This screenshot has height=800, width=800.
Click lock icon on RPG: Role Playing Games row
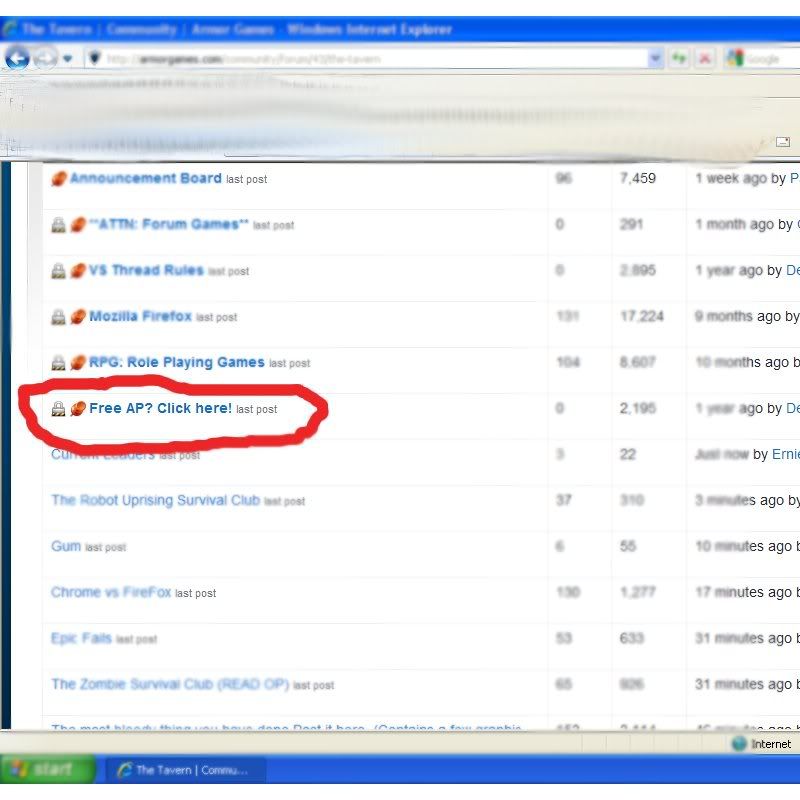[59, 363]
